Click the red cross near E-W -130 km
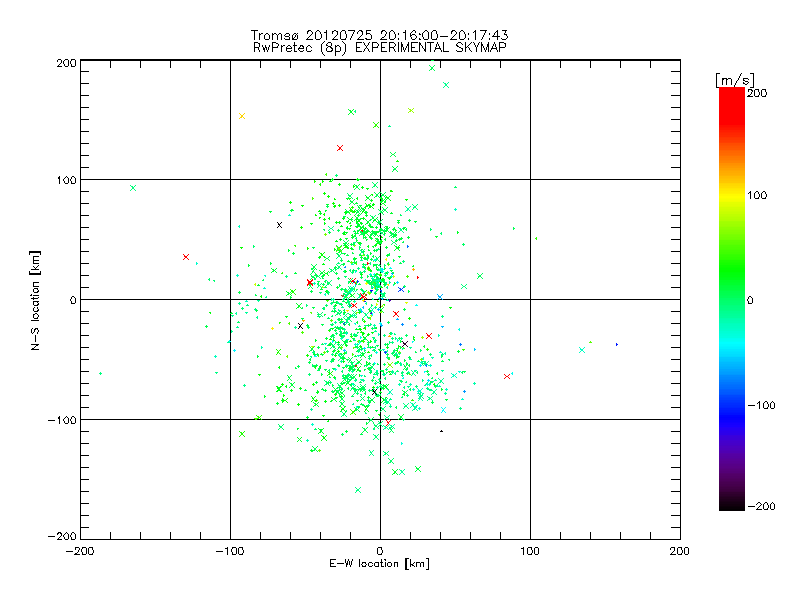800x600 pixels. pyautogui.click(x=186, y=257)
